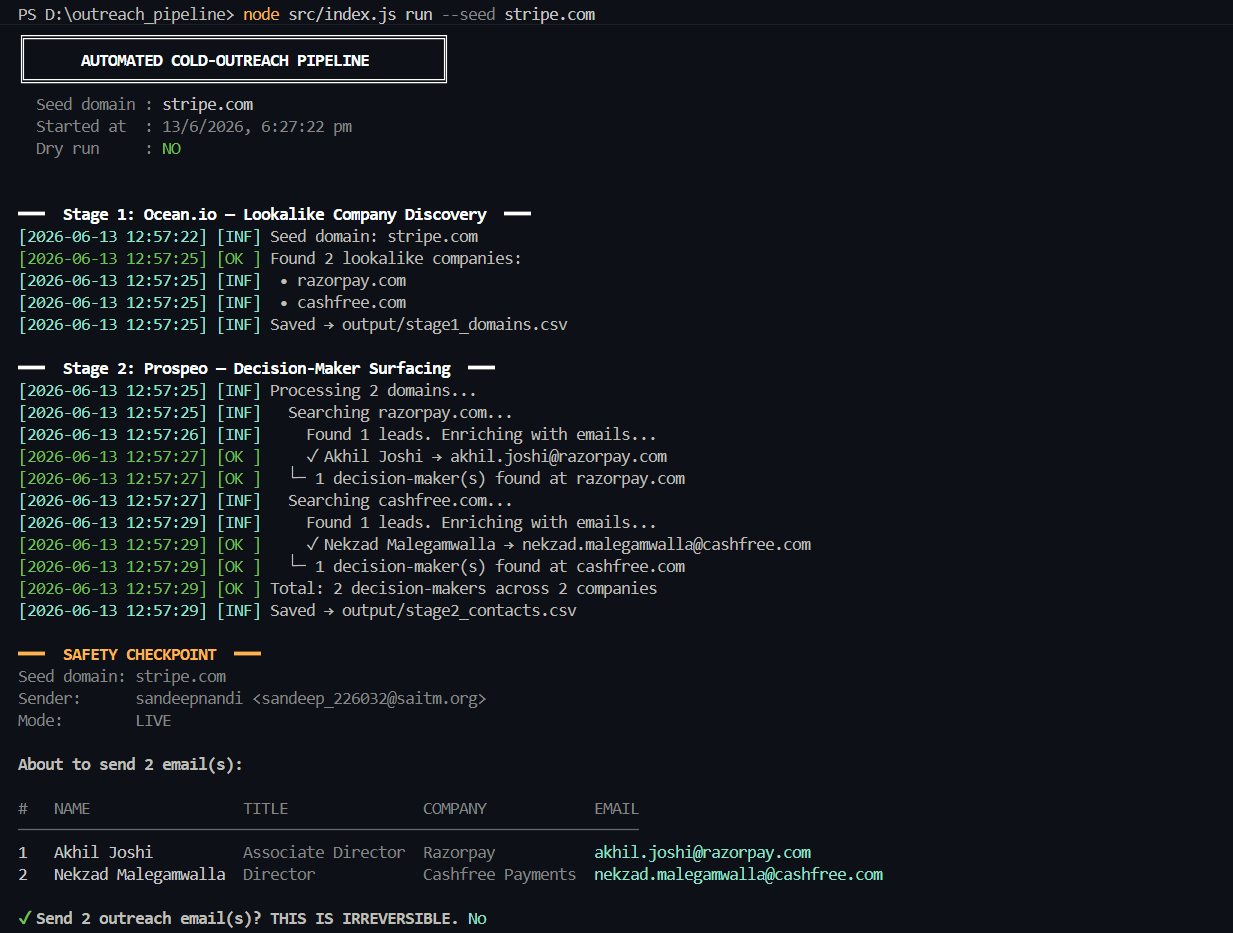The height and width of the screenshot is (933, 1233).
Task: Click 'Saved → output/stage2_contacts.csv' log line
Action: pyautogui.click(x=423, y=610)
